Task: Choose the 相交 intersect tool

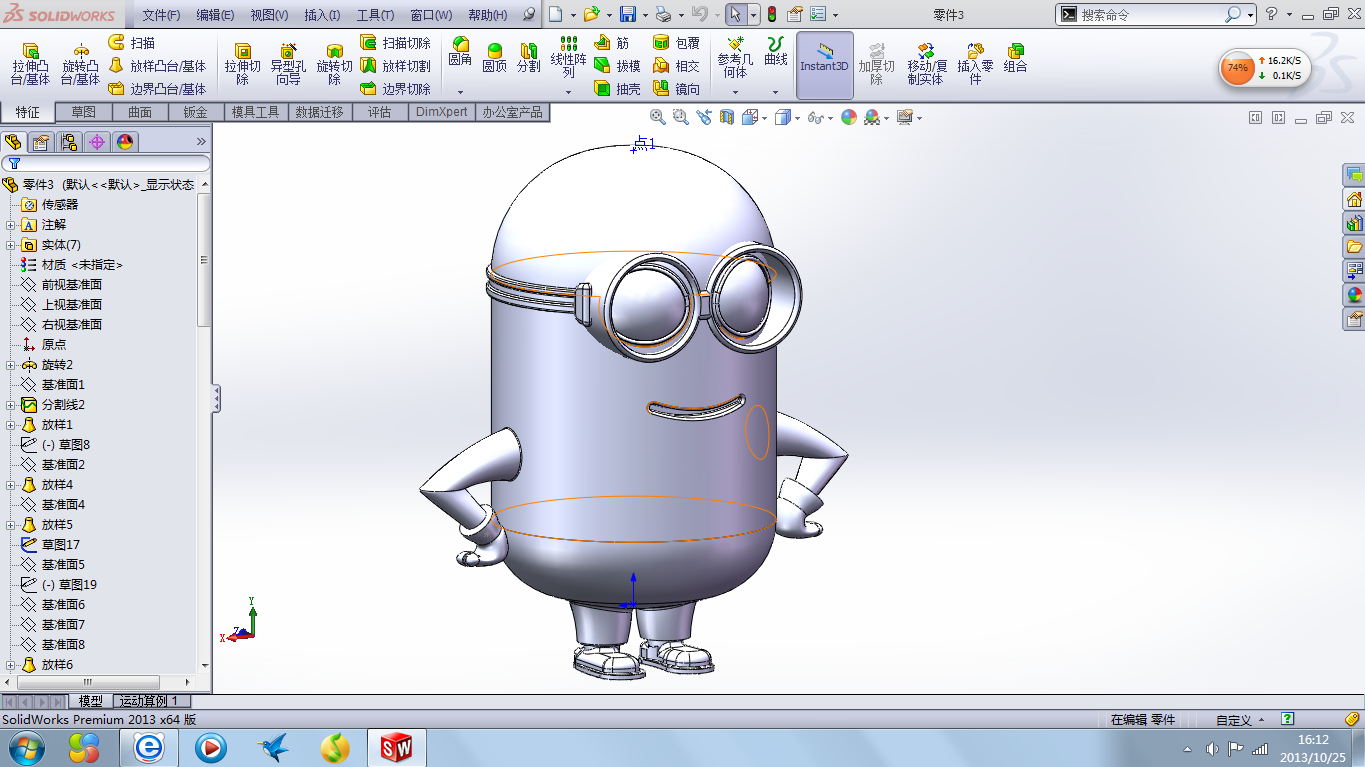Action: [676, 66]
